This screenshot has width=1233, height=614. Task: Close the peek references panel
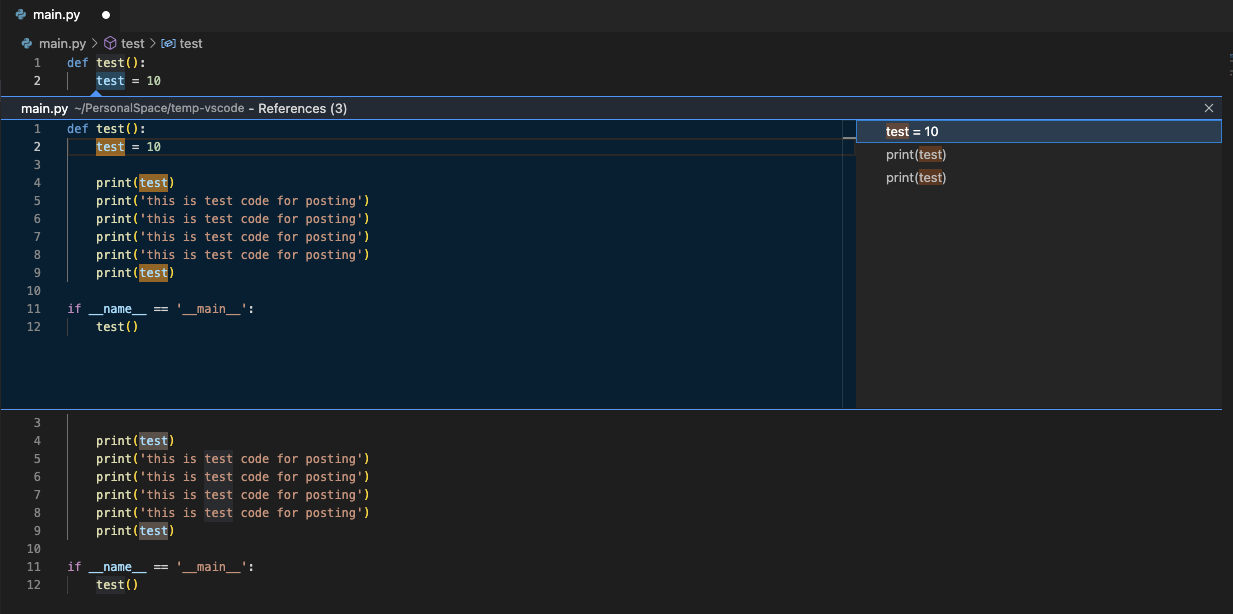click(1209, 108)
